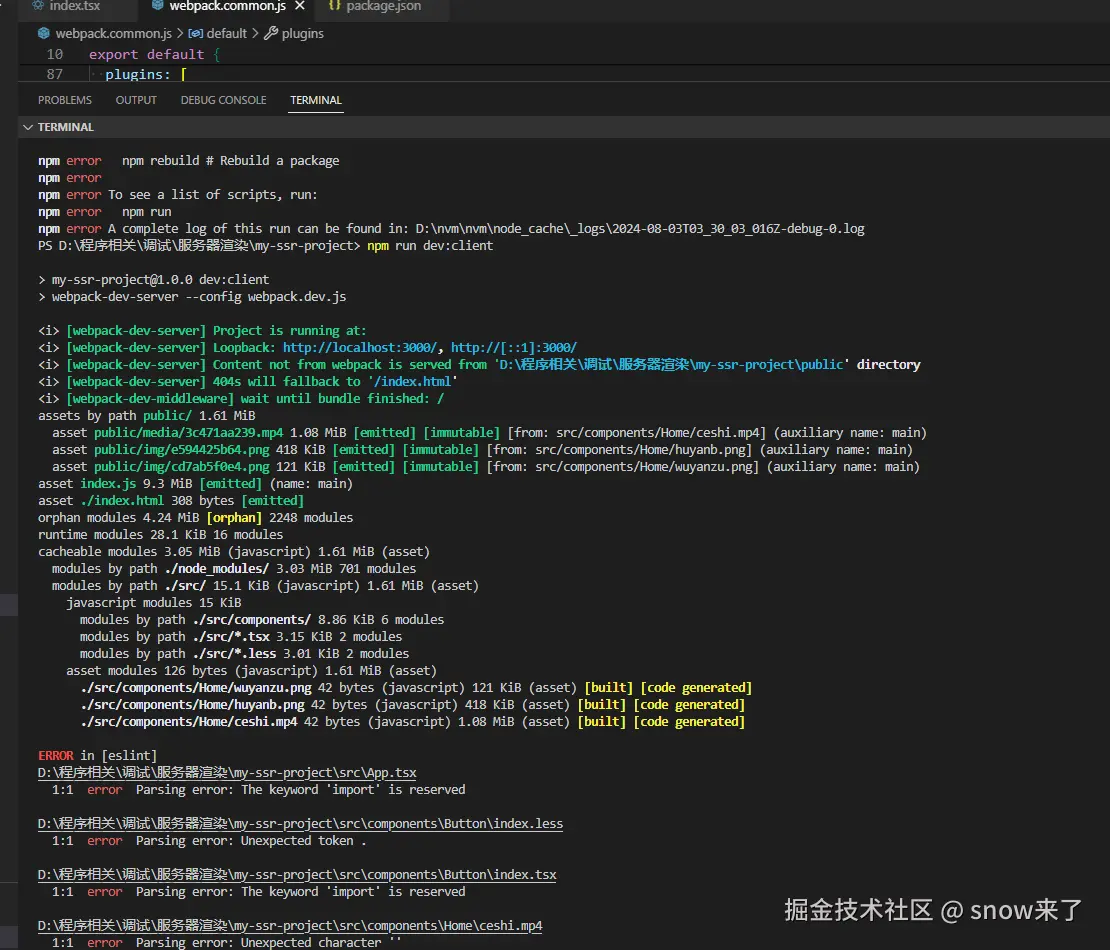Open the http://localhost:3000/ link
The width and height of the screenshot is (1110, 950).
pos(360,348)
